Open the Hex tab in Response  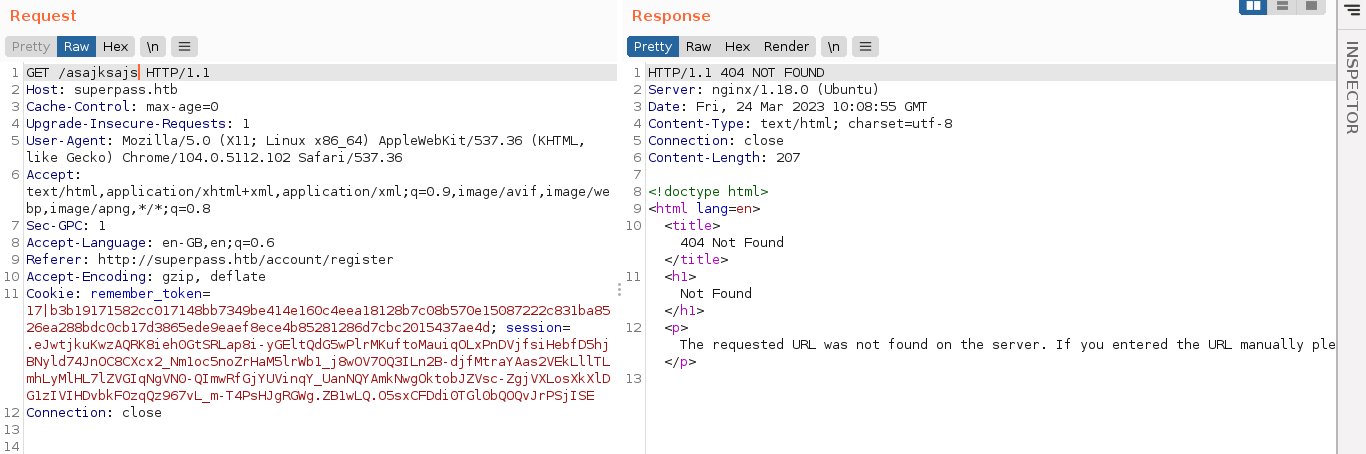[738, 46]
